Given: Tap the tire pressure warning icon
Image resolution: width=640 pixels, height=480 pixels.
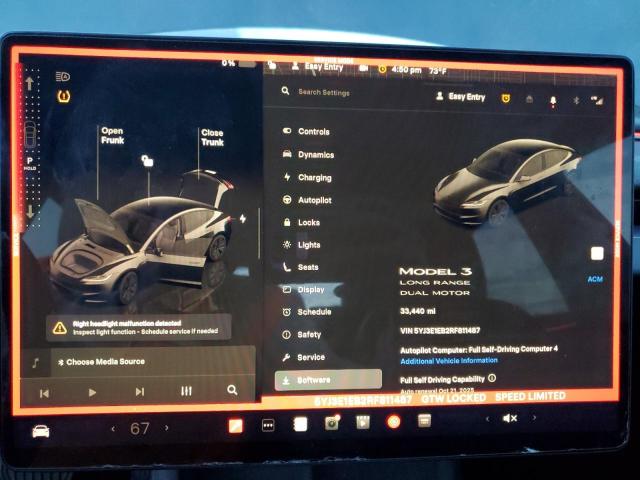Looking at the screenshot, I should 64,96.
